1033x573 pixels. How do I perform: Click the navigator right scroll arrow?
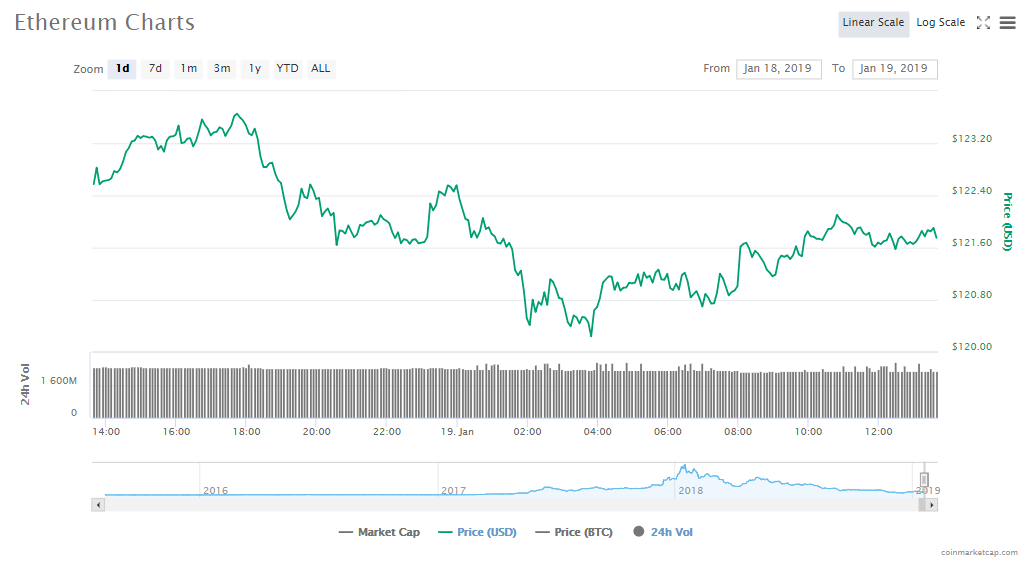pos(931,505)
